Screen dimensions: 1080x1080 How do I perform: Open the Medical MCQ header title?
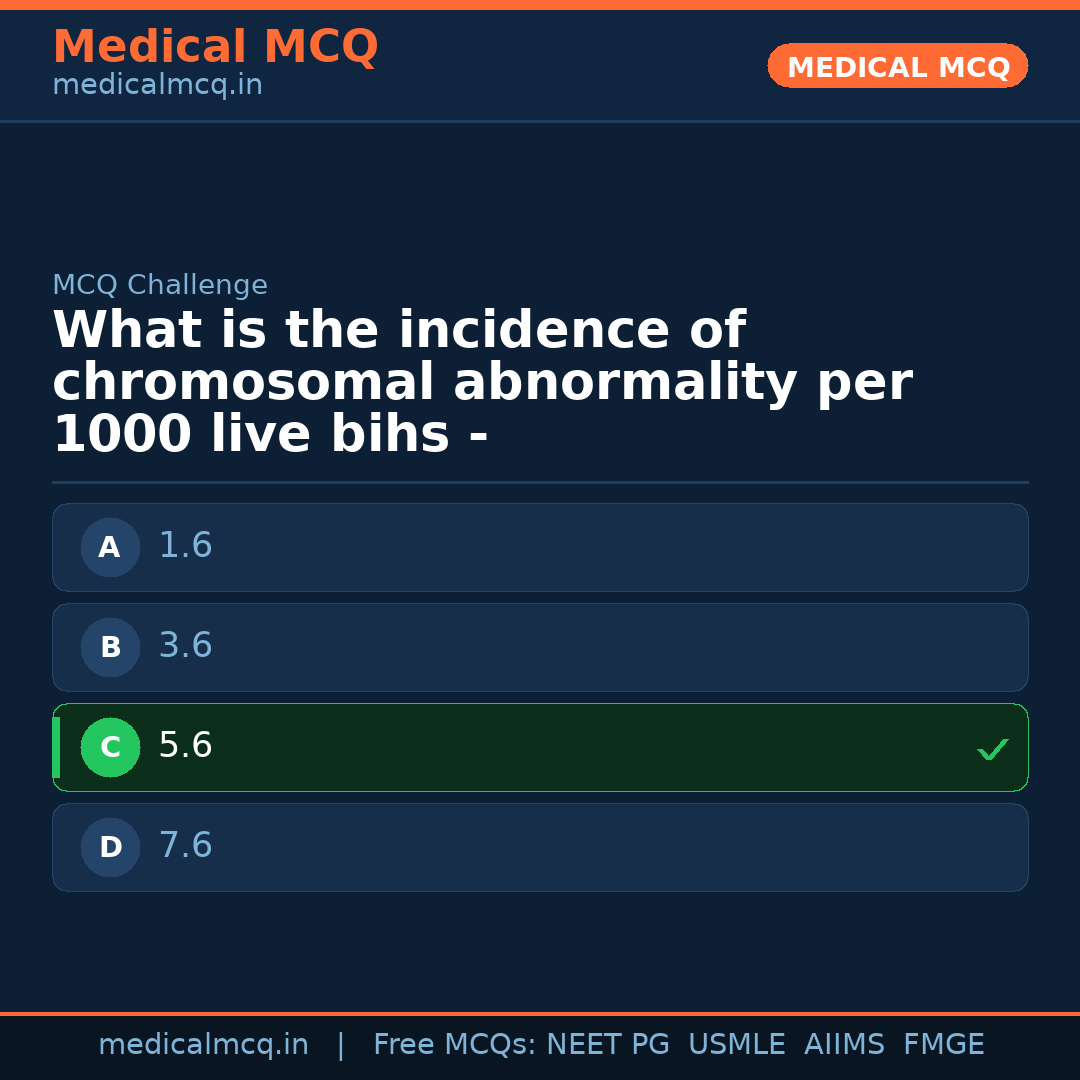pyautogui.click(x=215, y=47)
